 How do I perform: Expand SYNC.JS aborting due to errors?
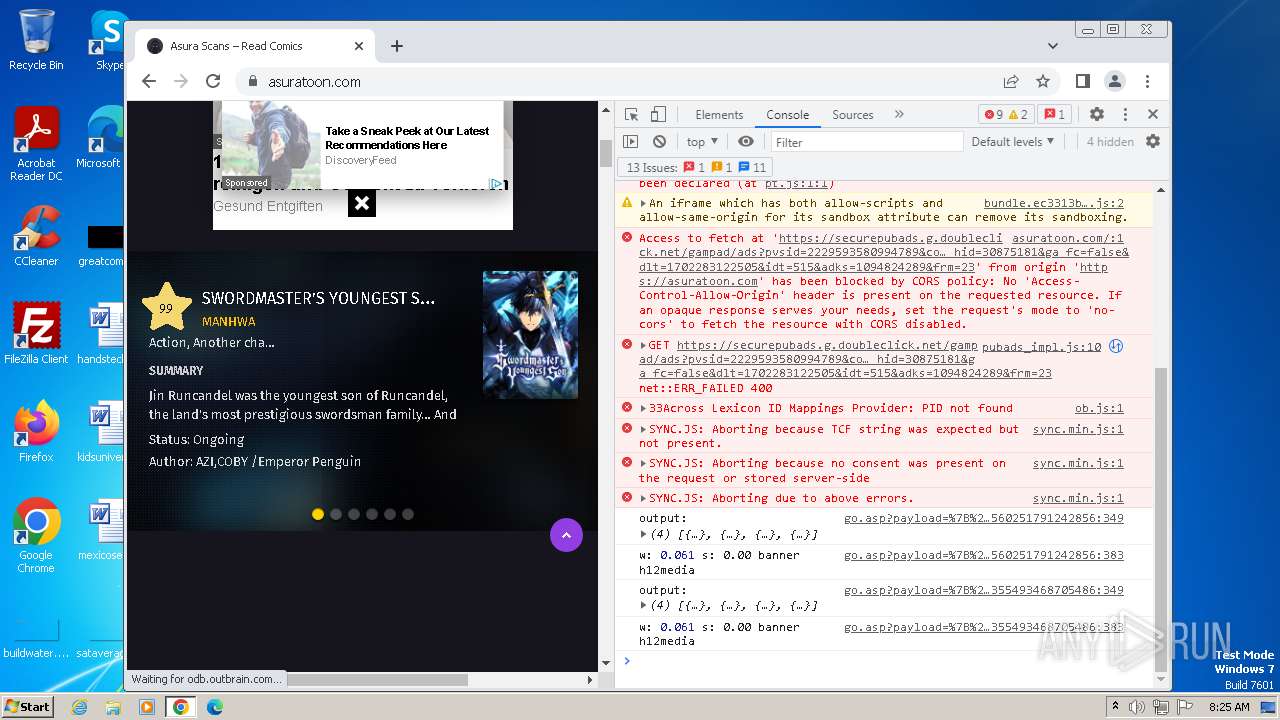click(643, 498)
